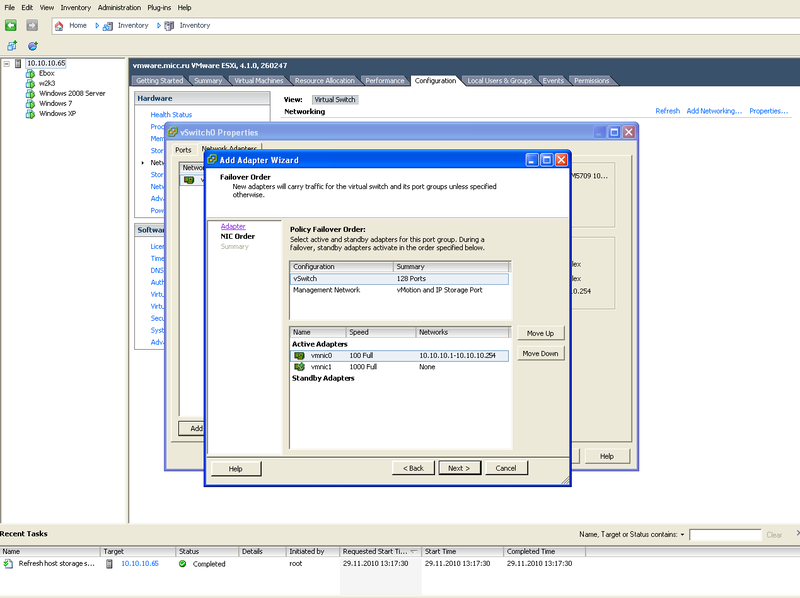Open the Administration menu

coord(119,8)
